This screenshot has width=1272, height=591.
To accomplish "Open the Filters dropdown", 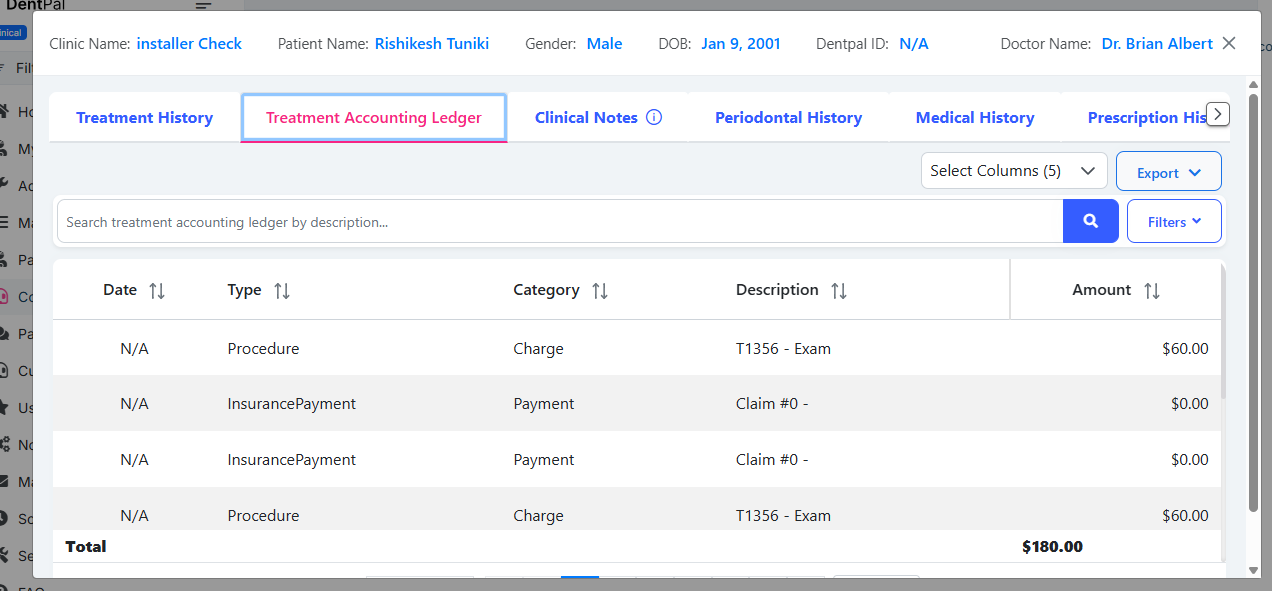I will coord(1173,222).
